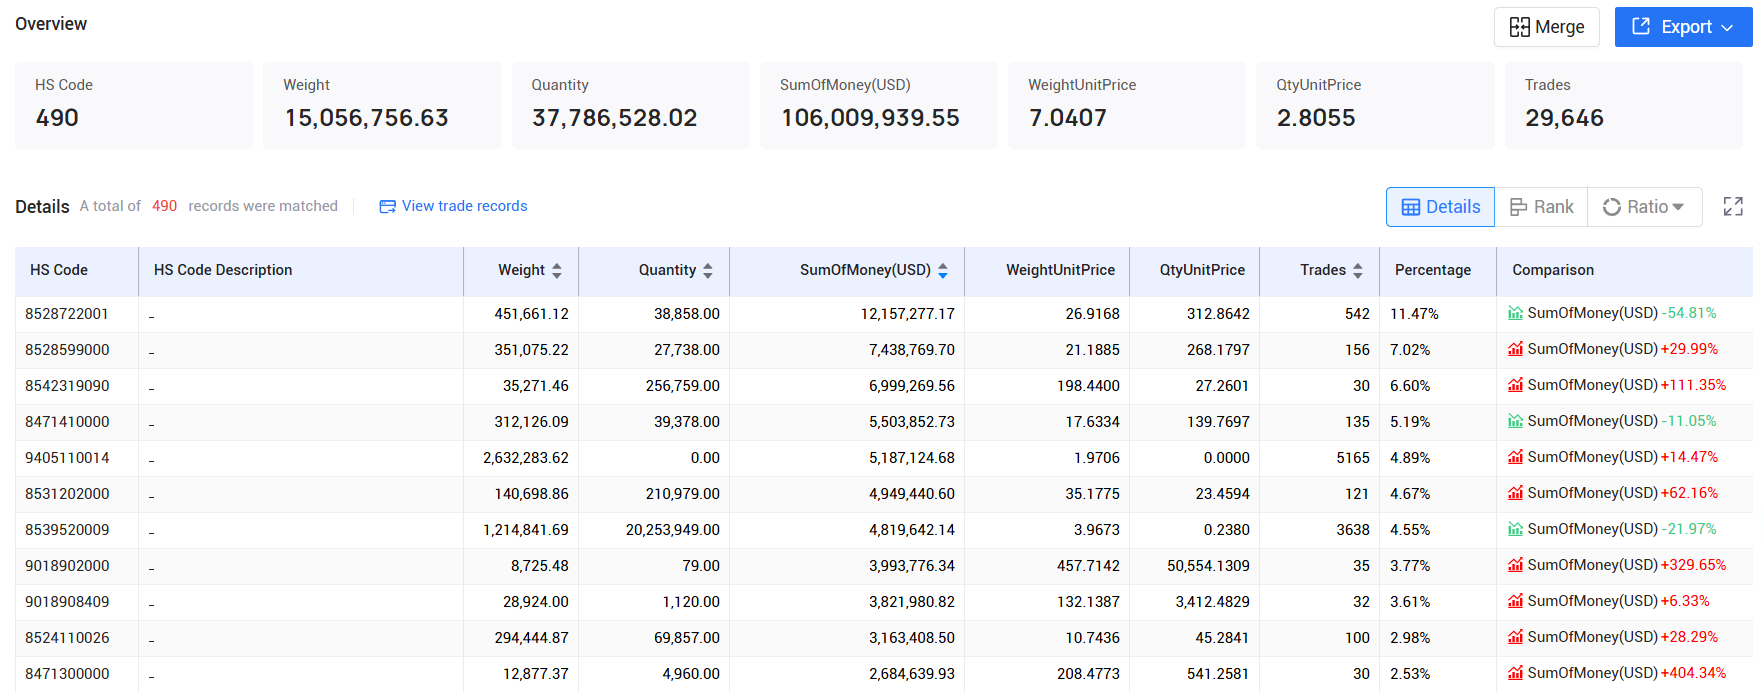Sort table by Trades column arrows

1358,270
